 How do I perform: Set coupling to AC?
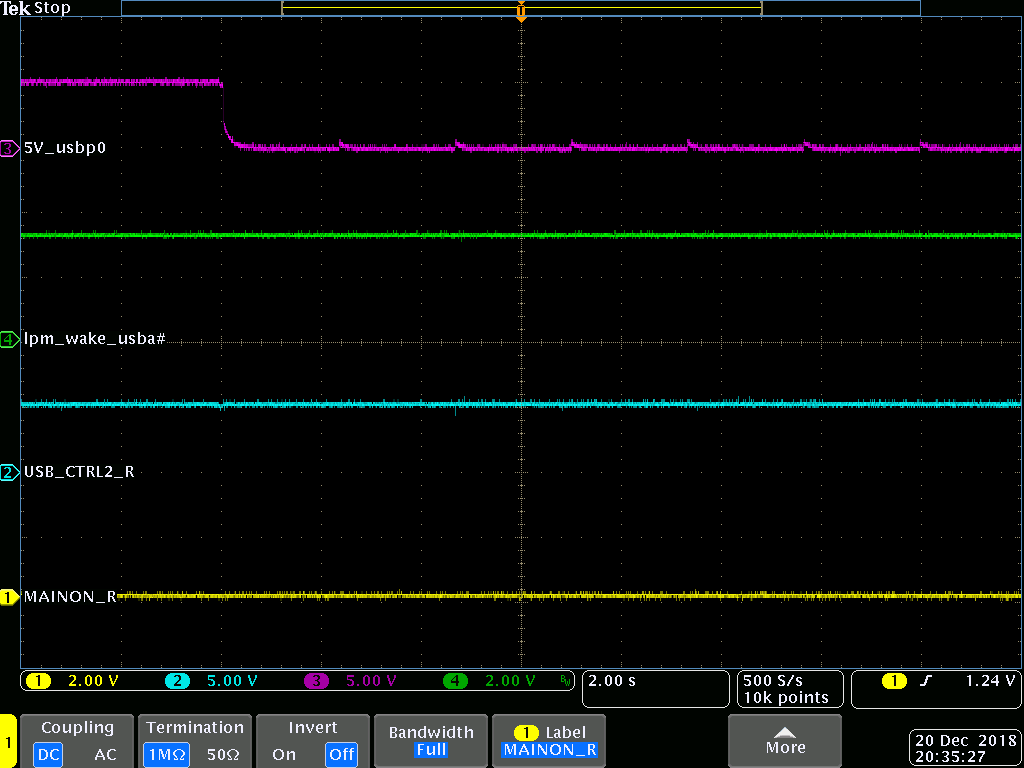[105, 755]
